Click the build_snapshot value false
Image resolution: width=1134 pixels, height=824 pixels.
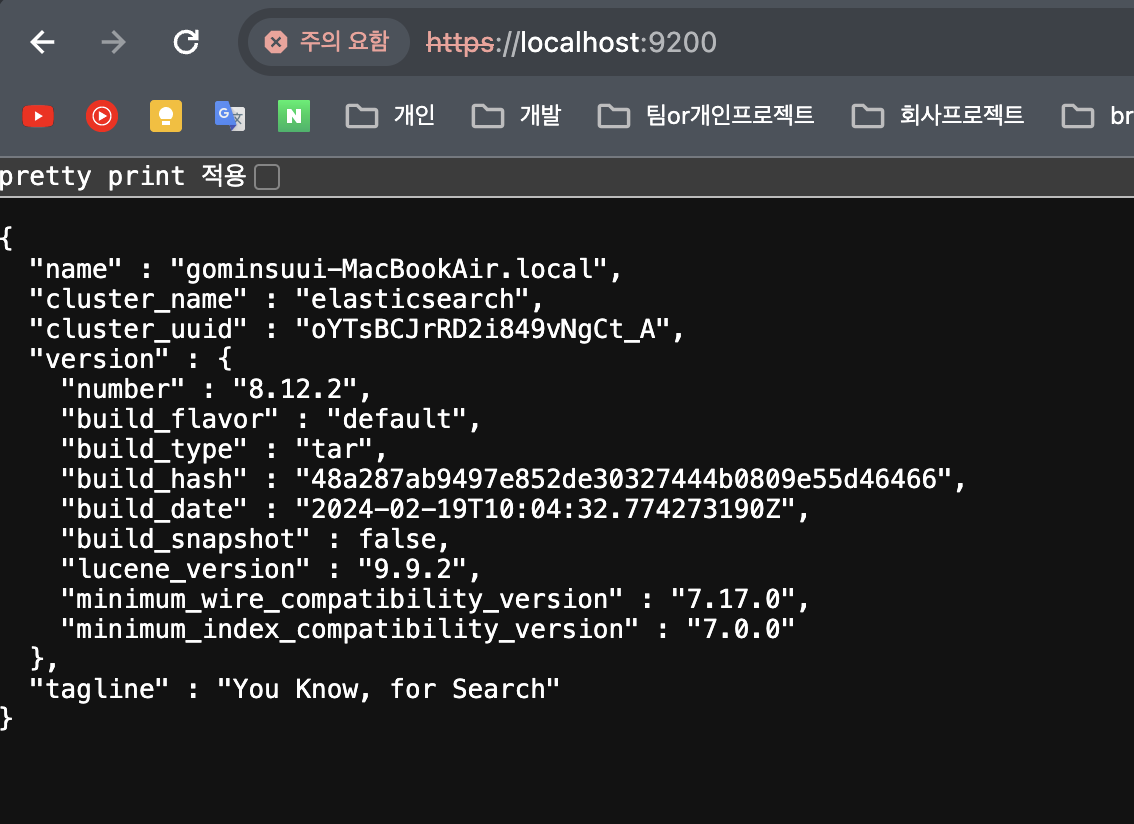[x=397, y=539]
